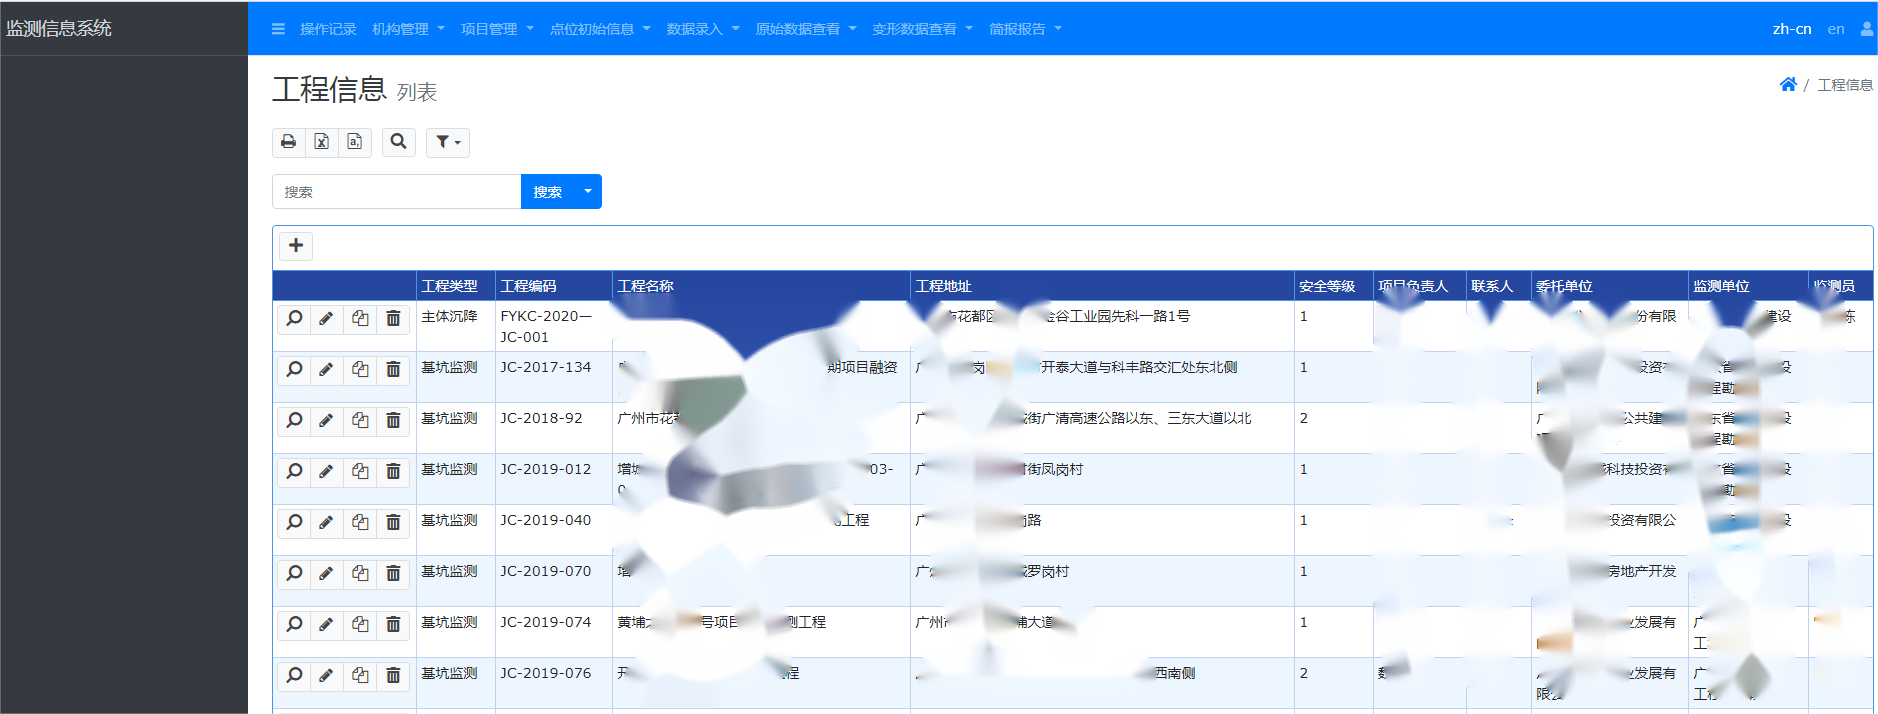The image size is (1878, 714).
Task: Sort by the 工程编码 column header
Action: click(x=529, y=286)
